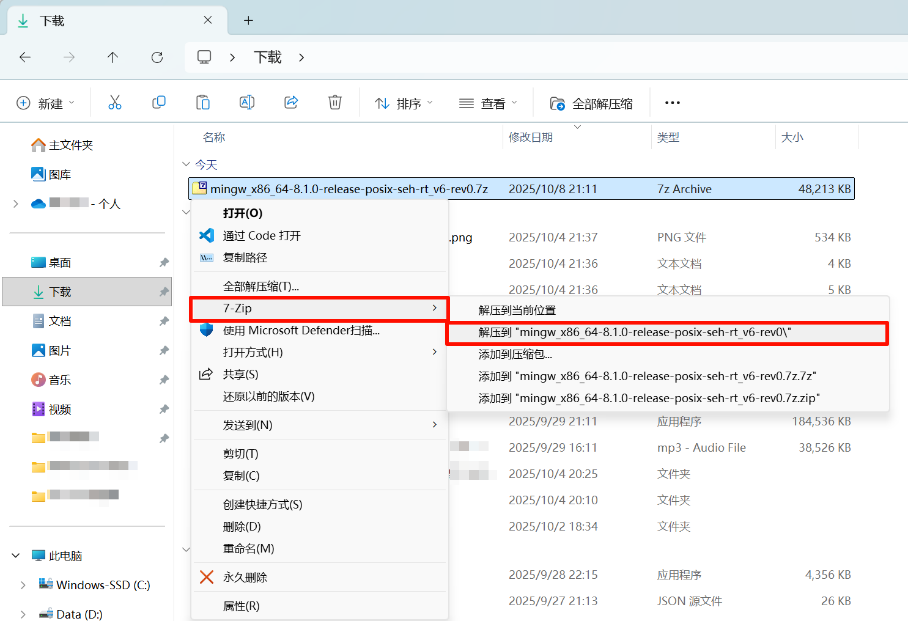Viewport: 908px width, 621px height.
Task: Go forward with the right arrow
Action: [x=69, y=57]
